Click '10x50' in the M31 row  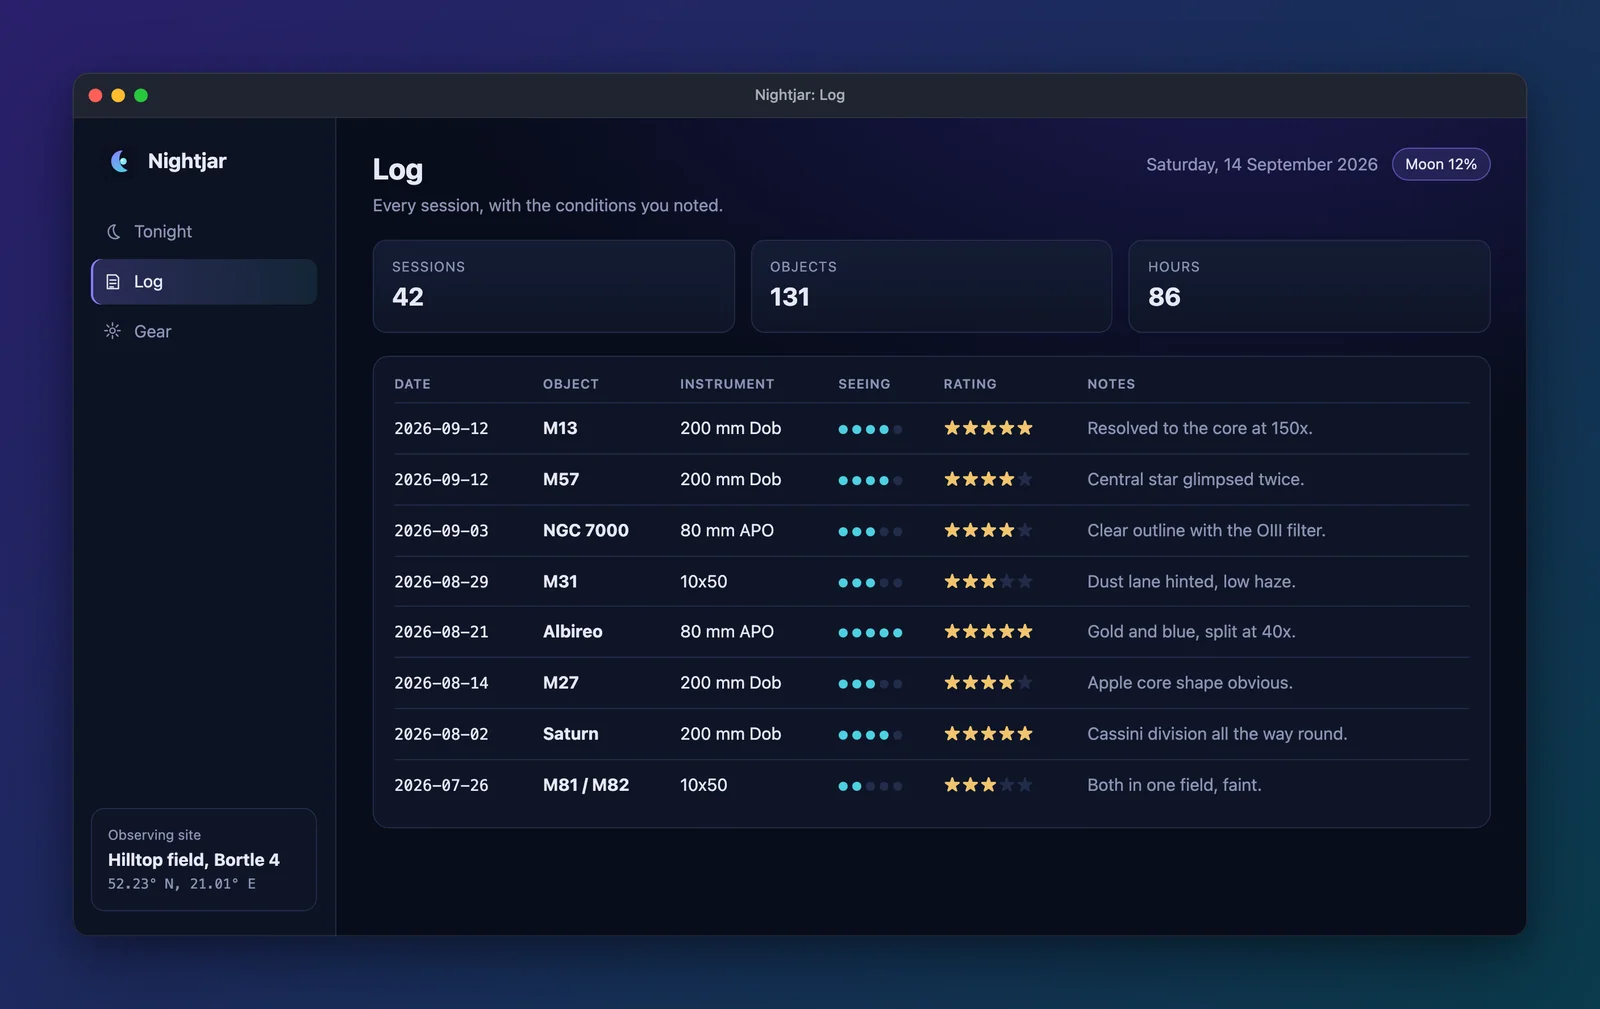[704, 581]
